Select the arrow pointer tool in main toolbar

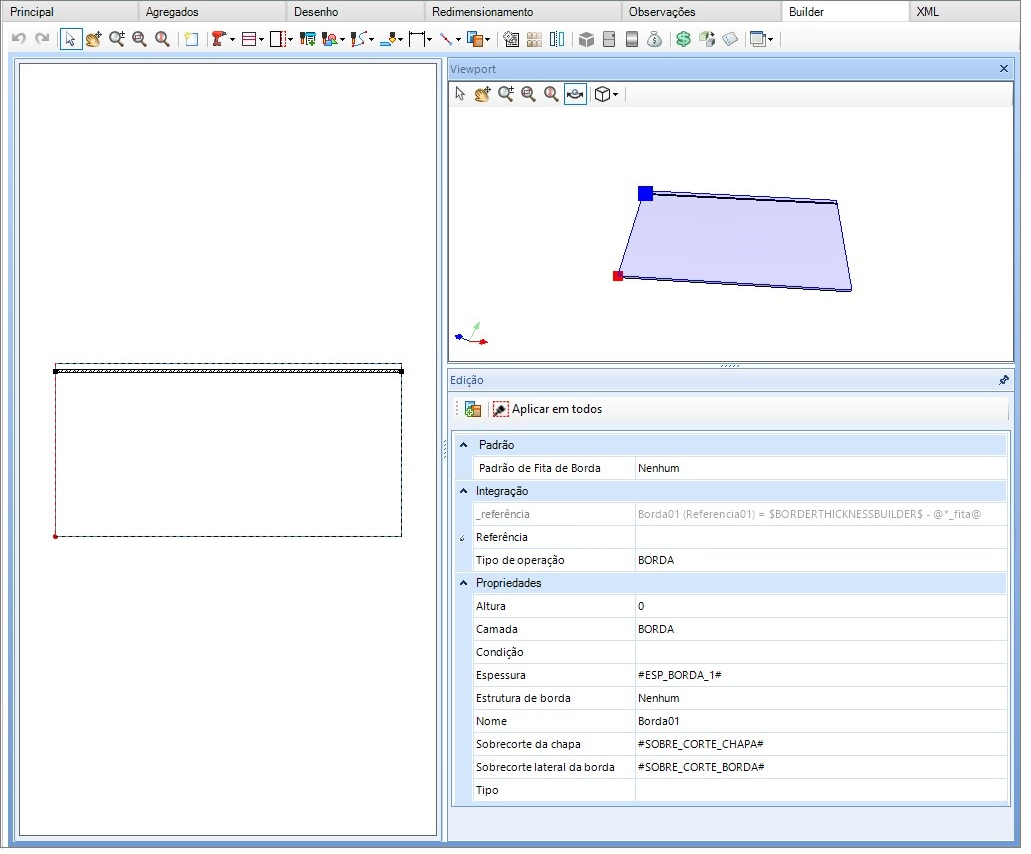coord(70,39)
